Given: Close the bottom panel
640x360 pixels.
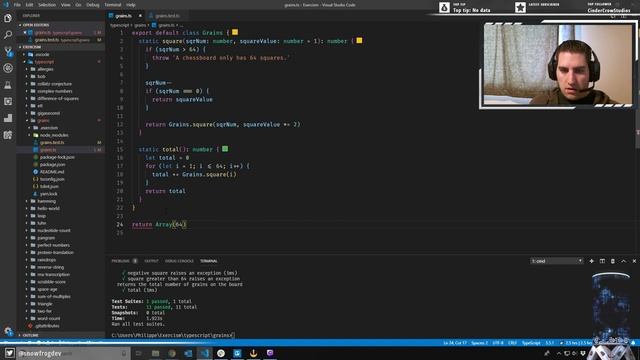Looking at the screenshot, I should (634, 261).
